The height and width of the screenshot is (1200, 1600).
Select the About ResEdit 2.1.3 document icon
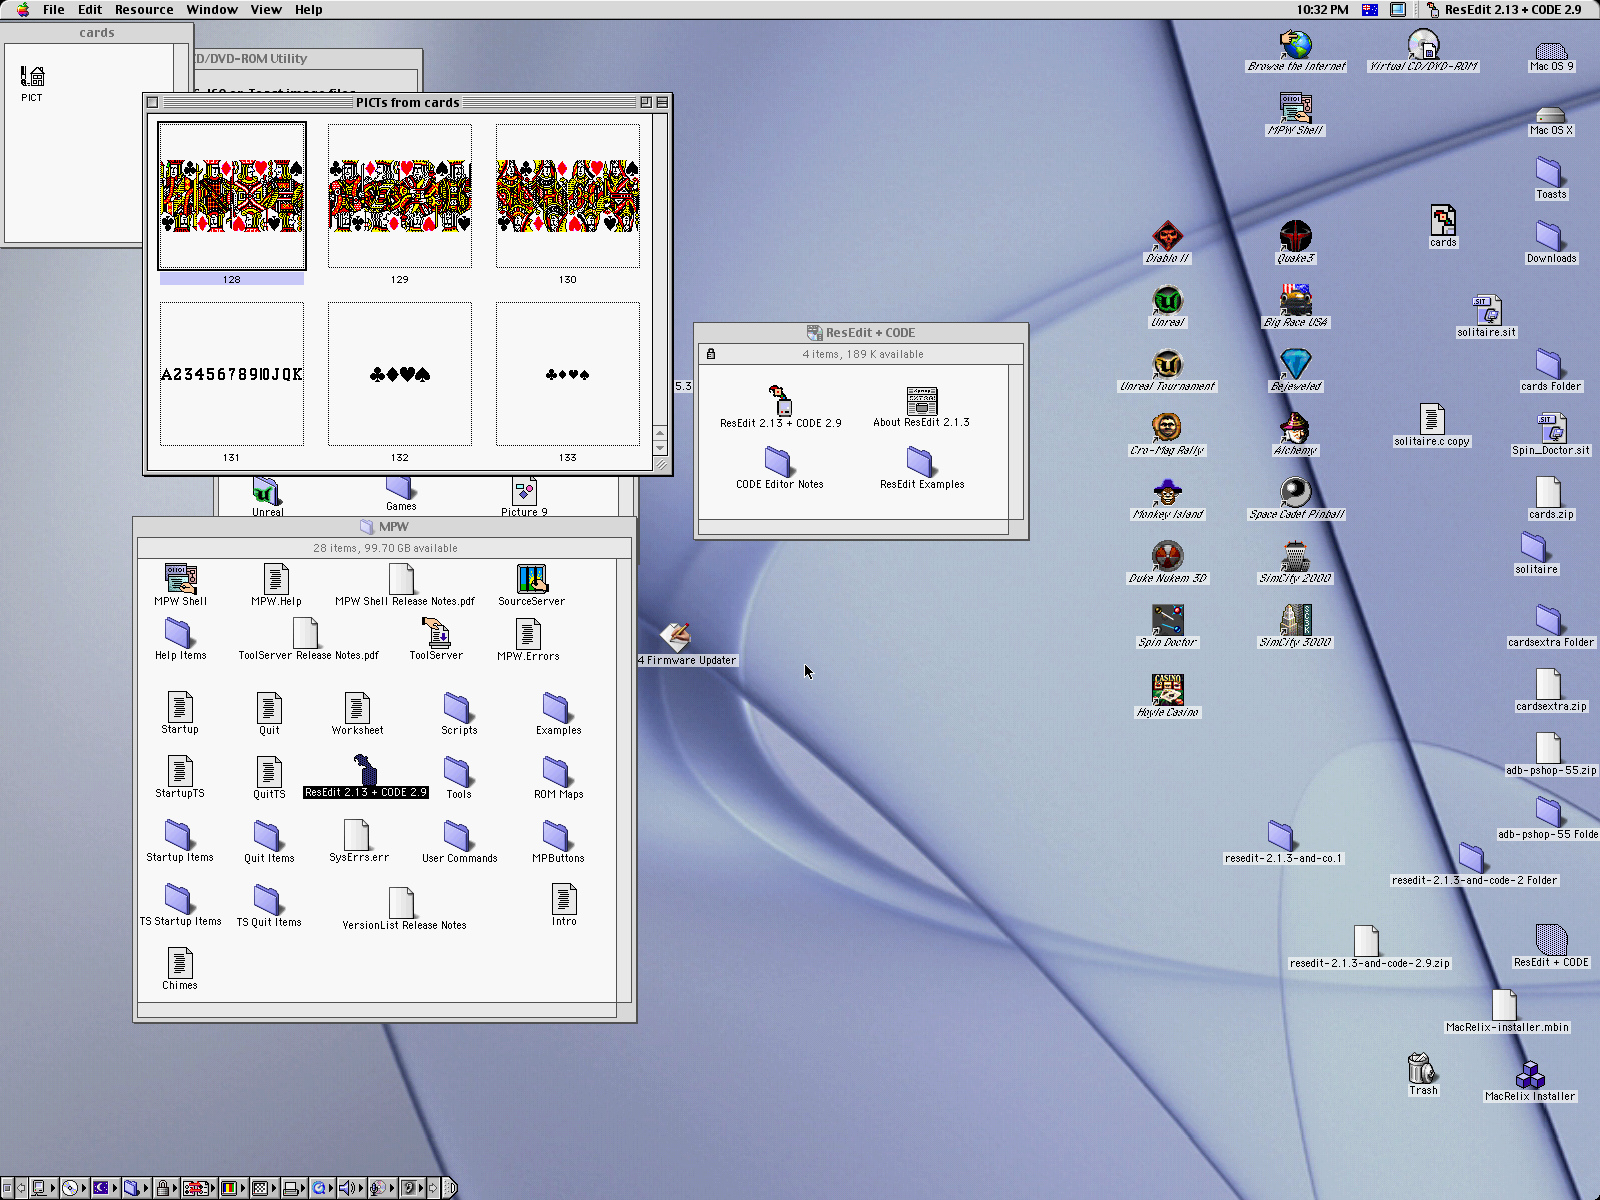click(x=922, y=401)
